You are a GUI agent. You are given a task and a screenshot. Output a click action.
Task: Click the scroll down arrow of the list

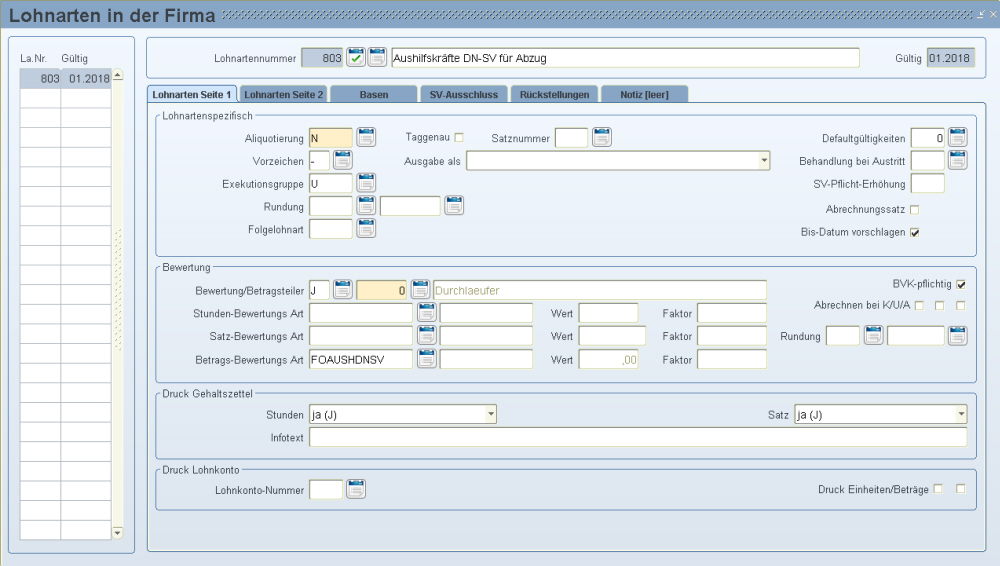117,532
